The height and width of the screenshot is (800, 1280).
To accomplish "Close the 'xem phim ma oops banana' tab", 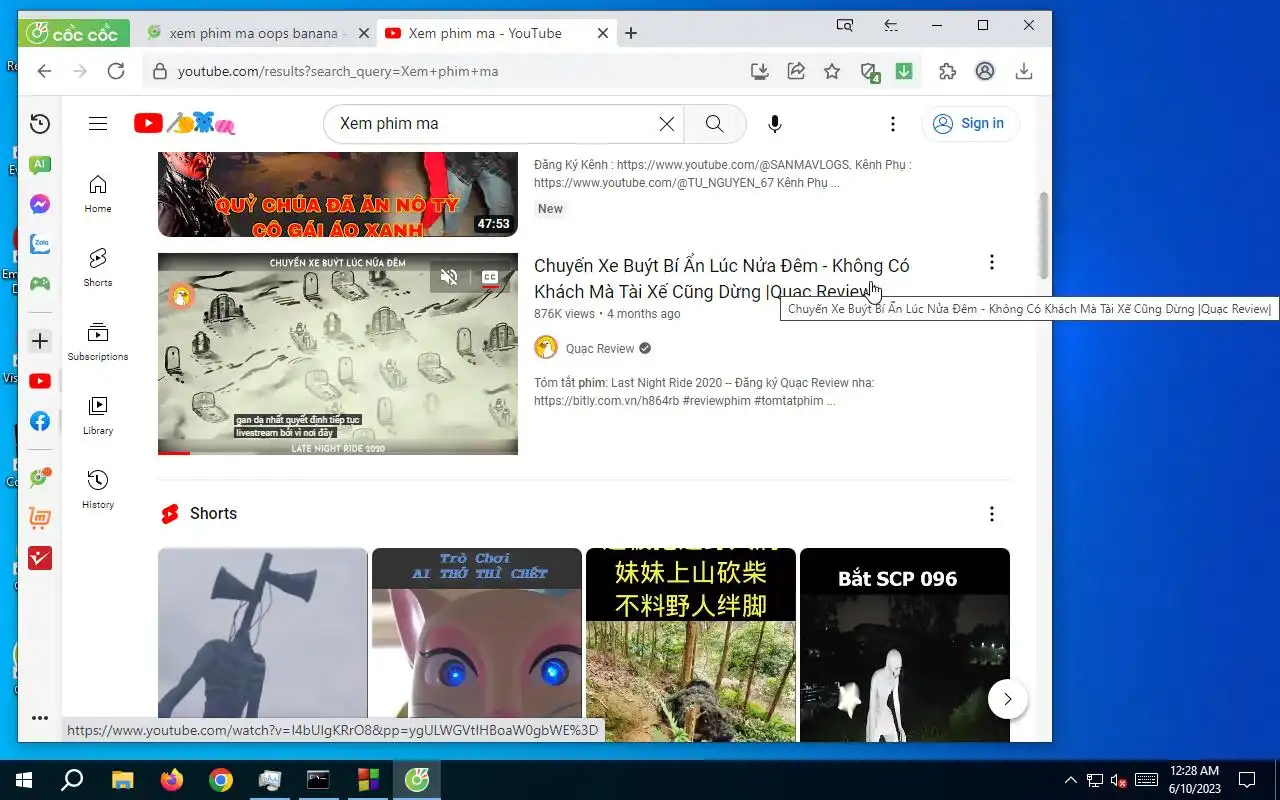I will 364,33.
